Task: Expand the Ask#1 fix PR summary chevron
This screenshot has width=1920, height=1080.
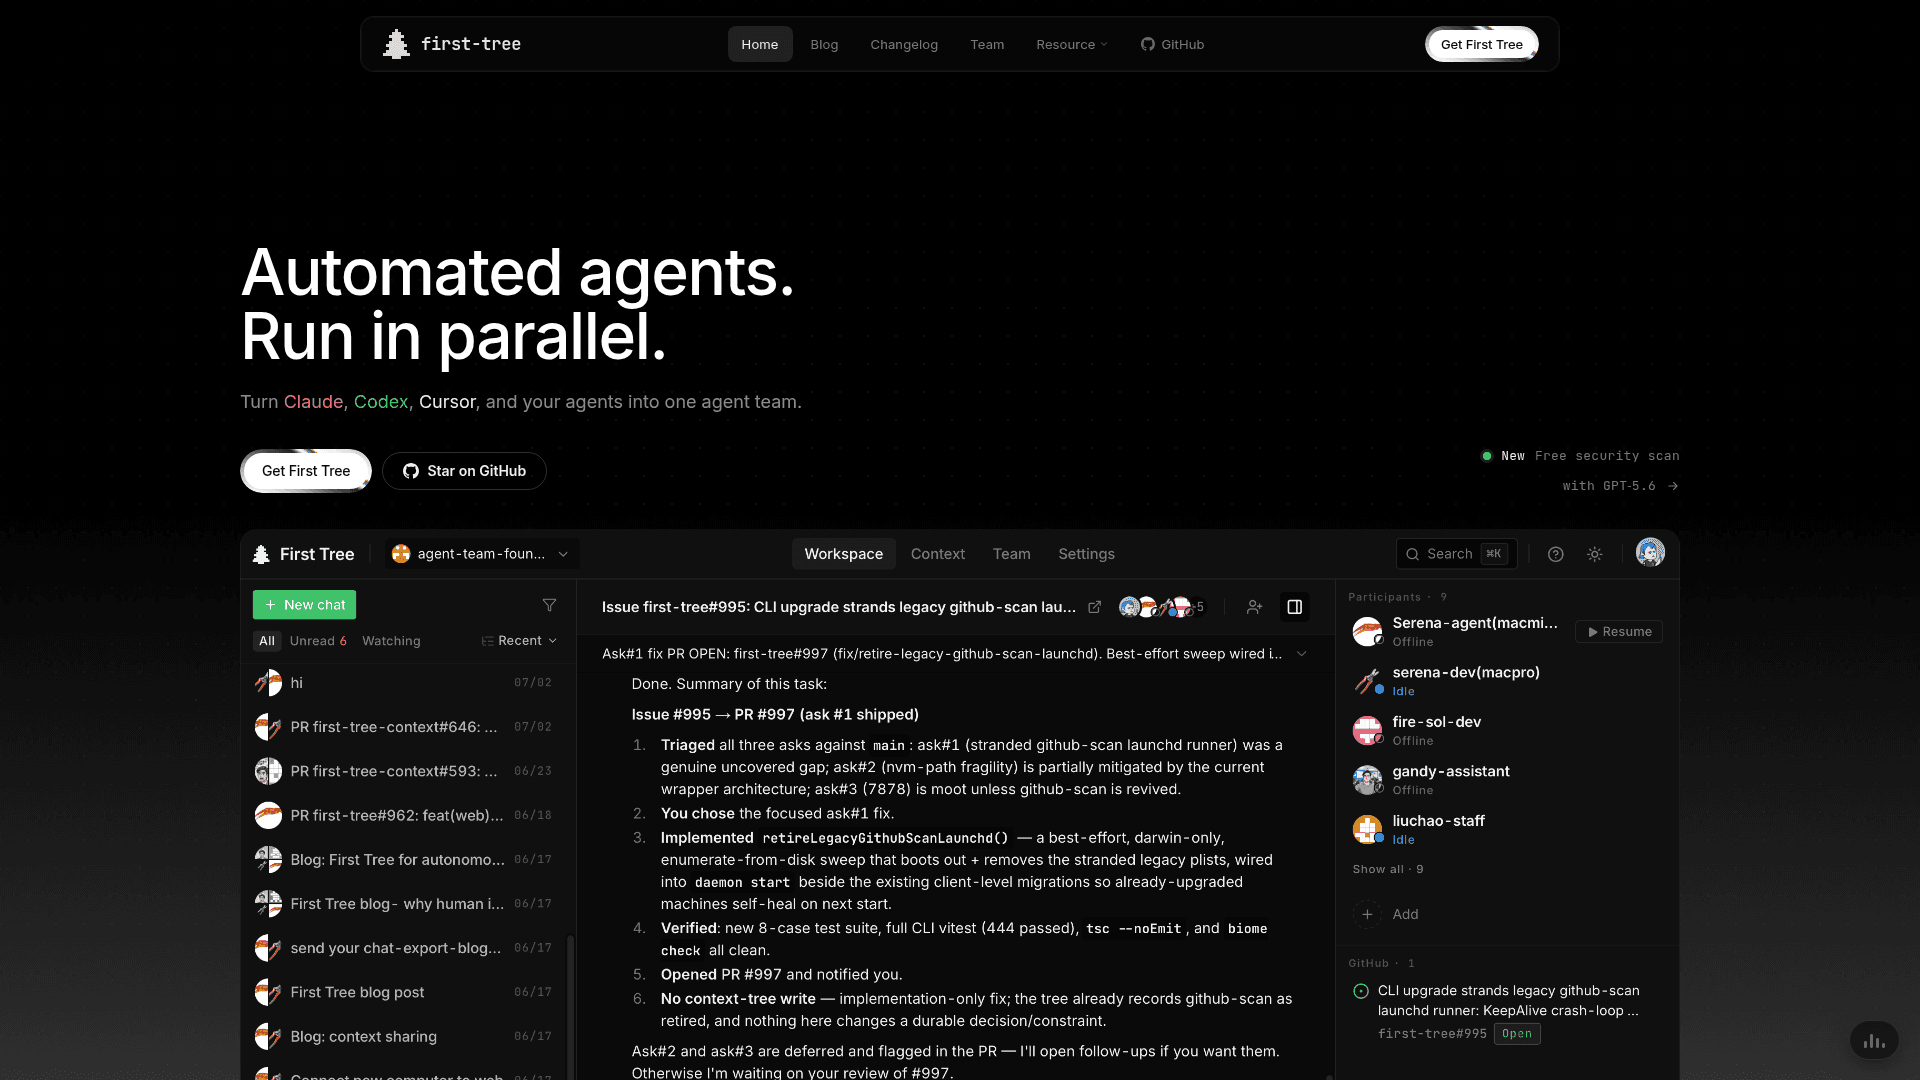Action: point(1301,654)
